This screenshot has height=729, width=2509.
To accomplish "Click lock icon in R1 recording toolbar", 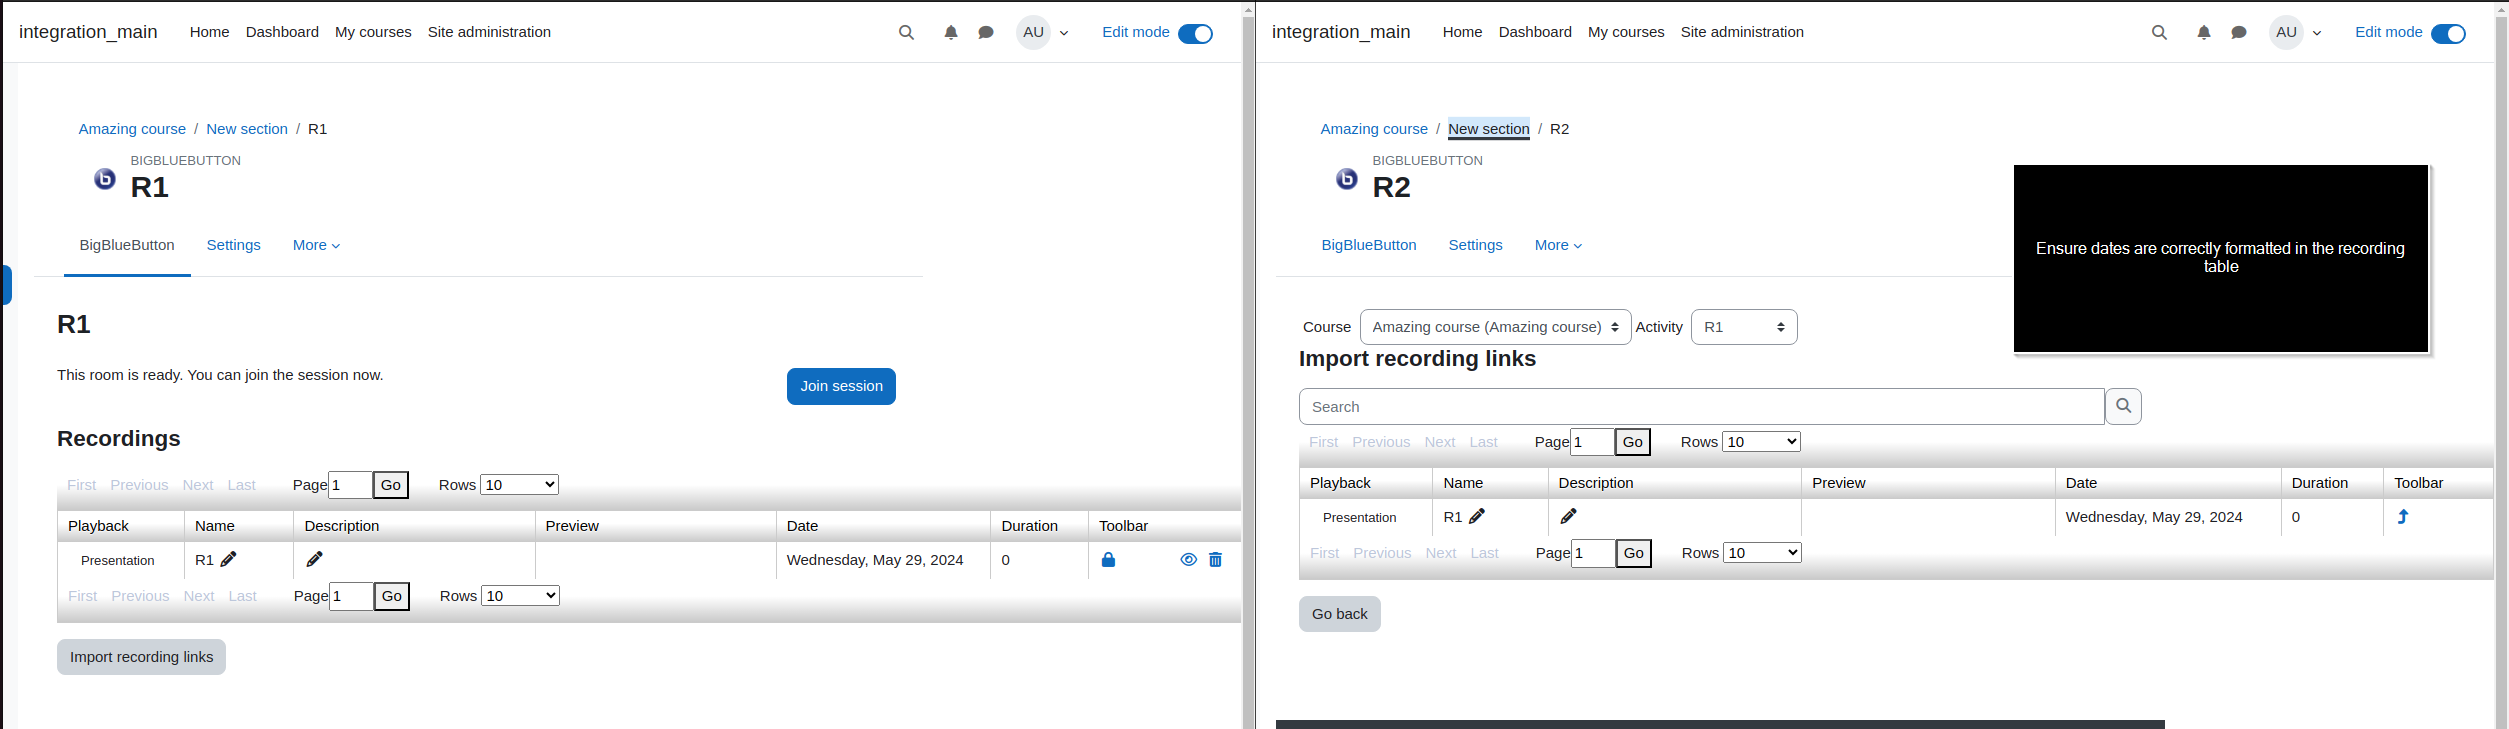I will point(1108,560).
